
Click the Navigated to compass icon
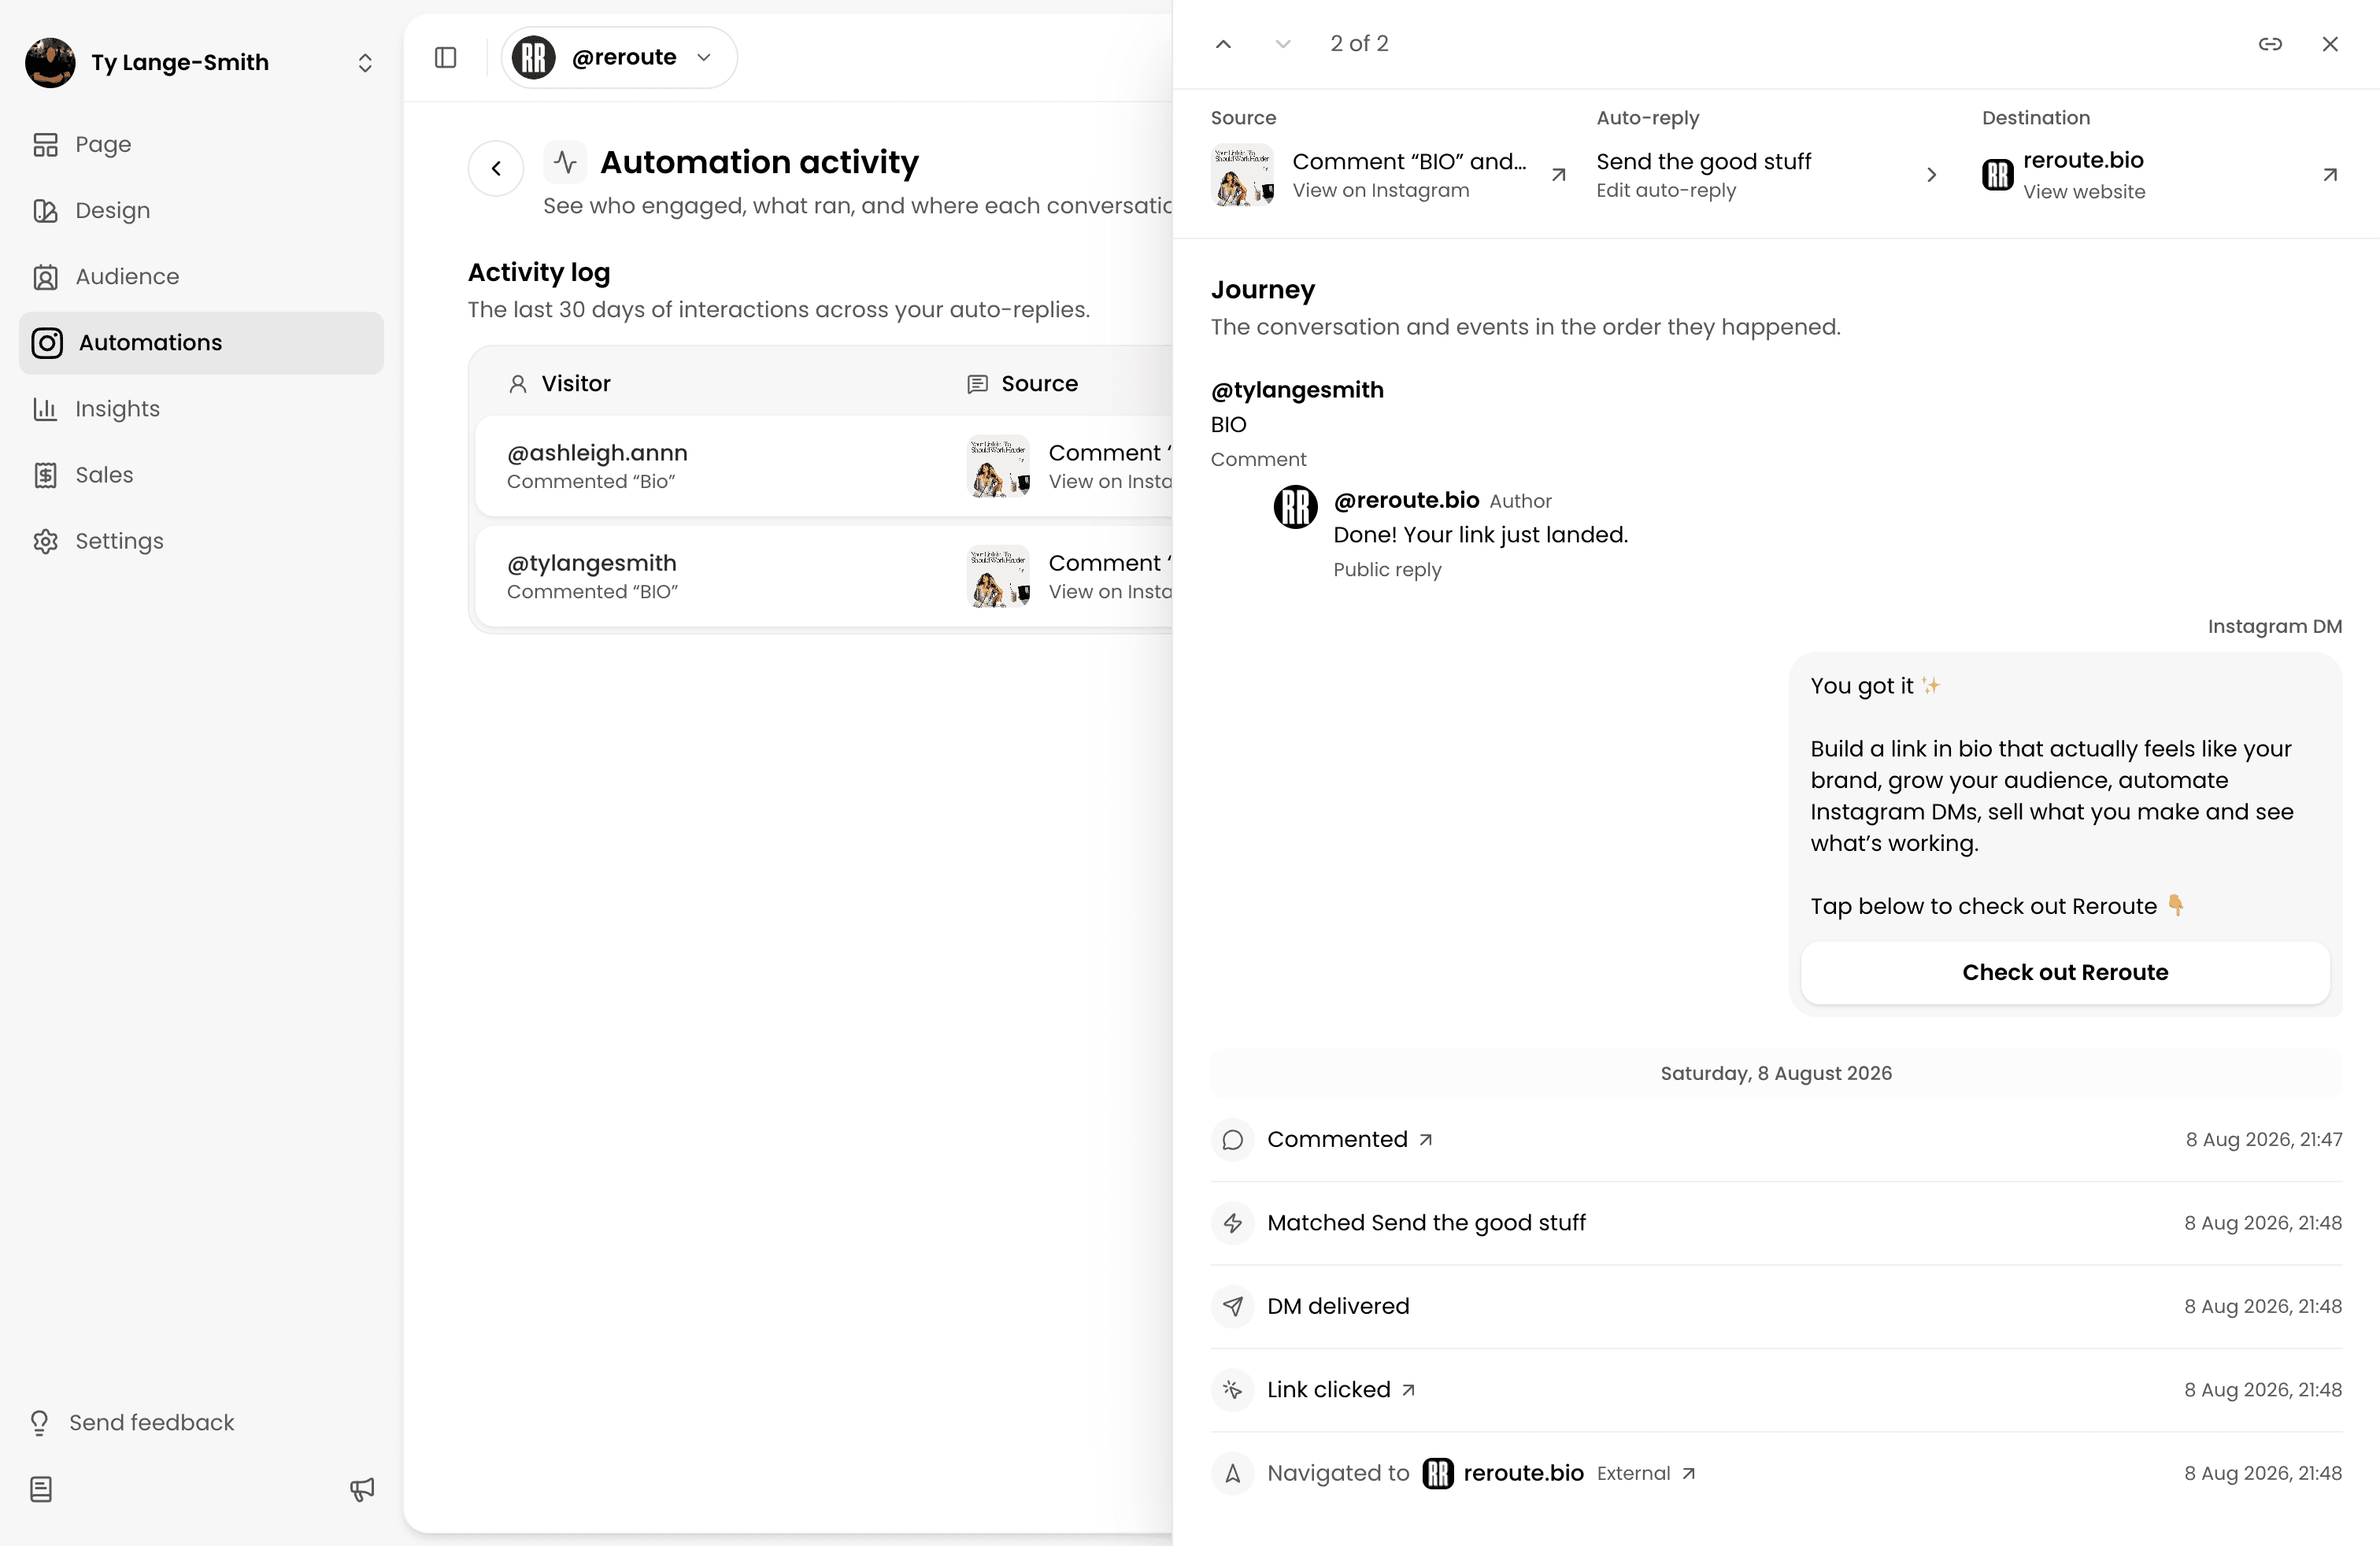(1232, 1473)
